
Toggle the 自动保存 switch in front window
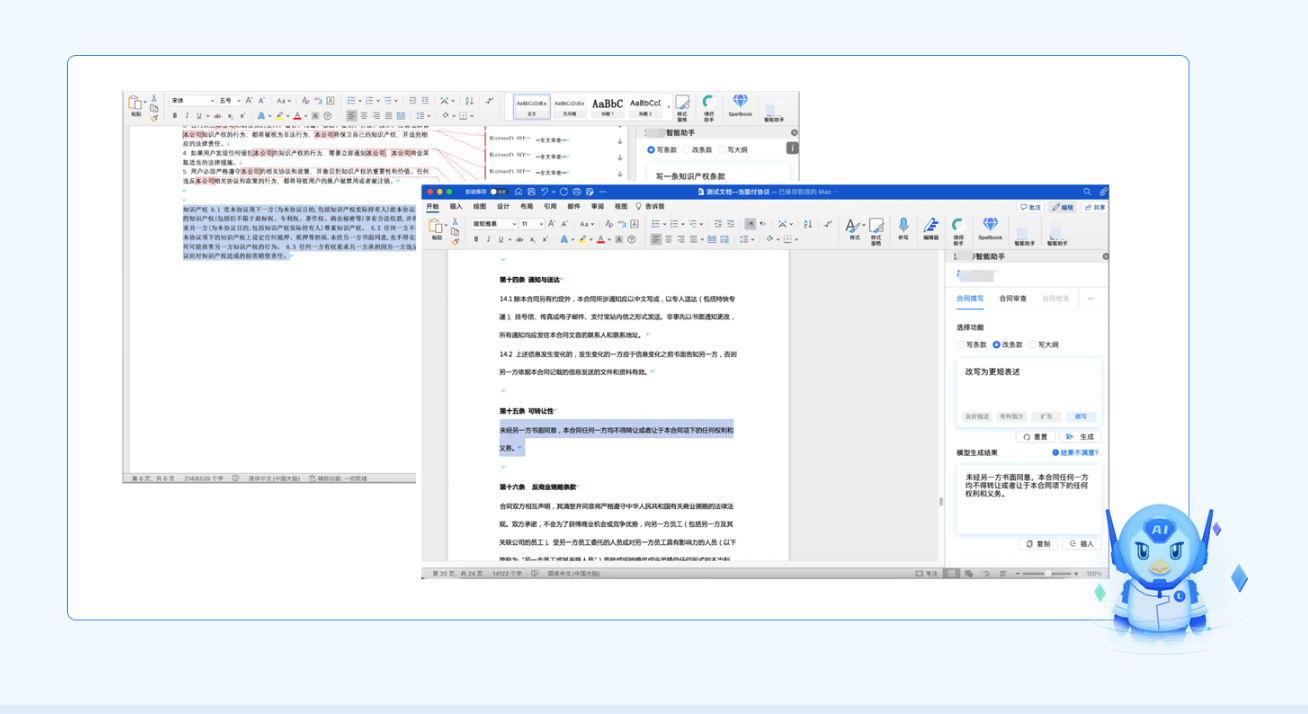click(499, 192)
